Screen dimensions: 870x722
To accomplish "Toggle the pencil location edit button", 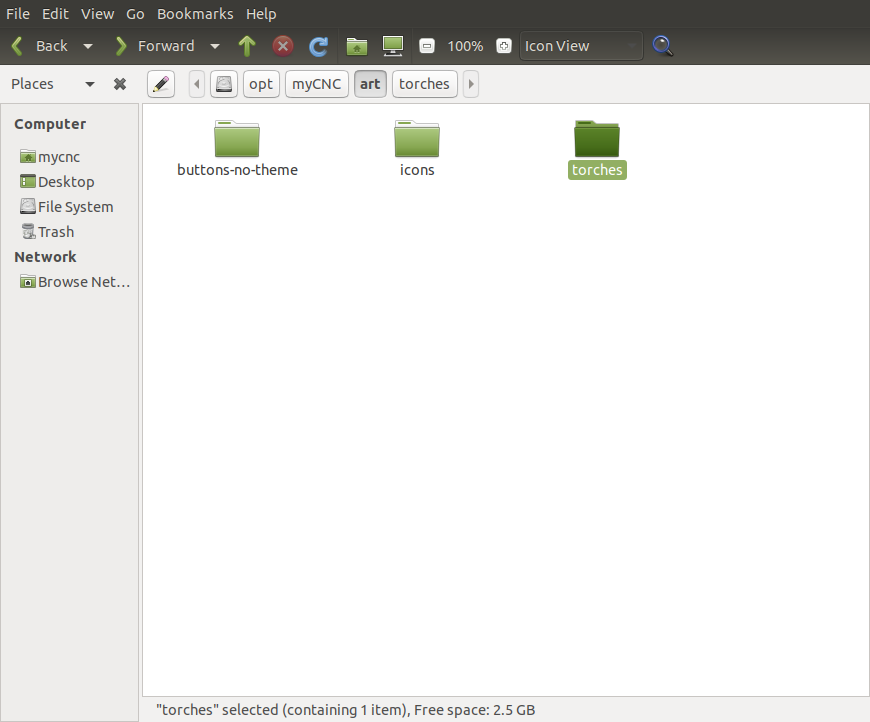I will point(161,84).
